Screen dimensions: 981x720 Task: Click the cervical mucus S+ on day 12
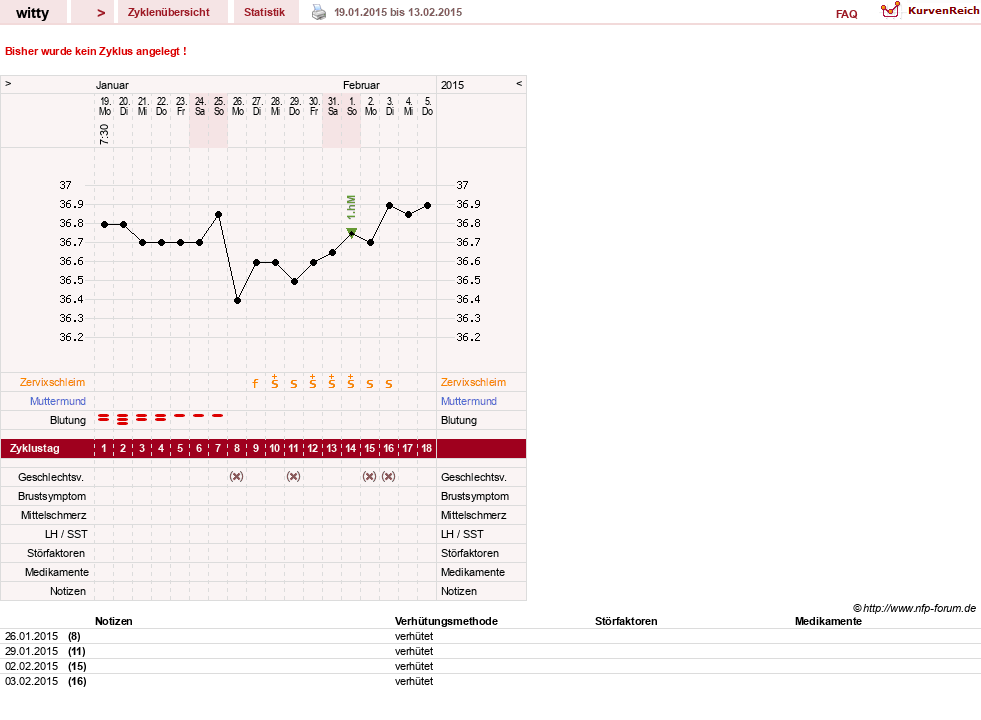[x=313, y=382]
